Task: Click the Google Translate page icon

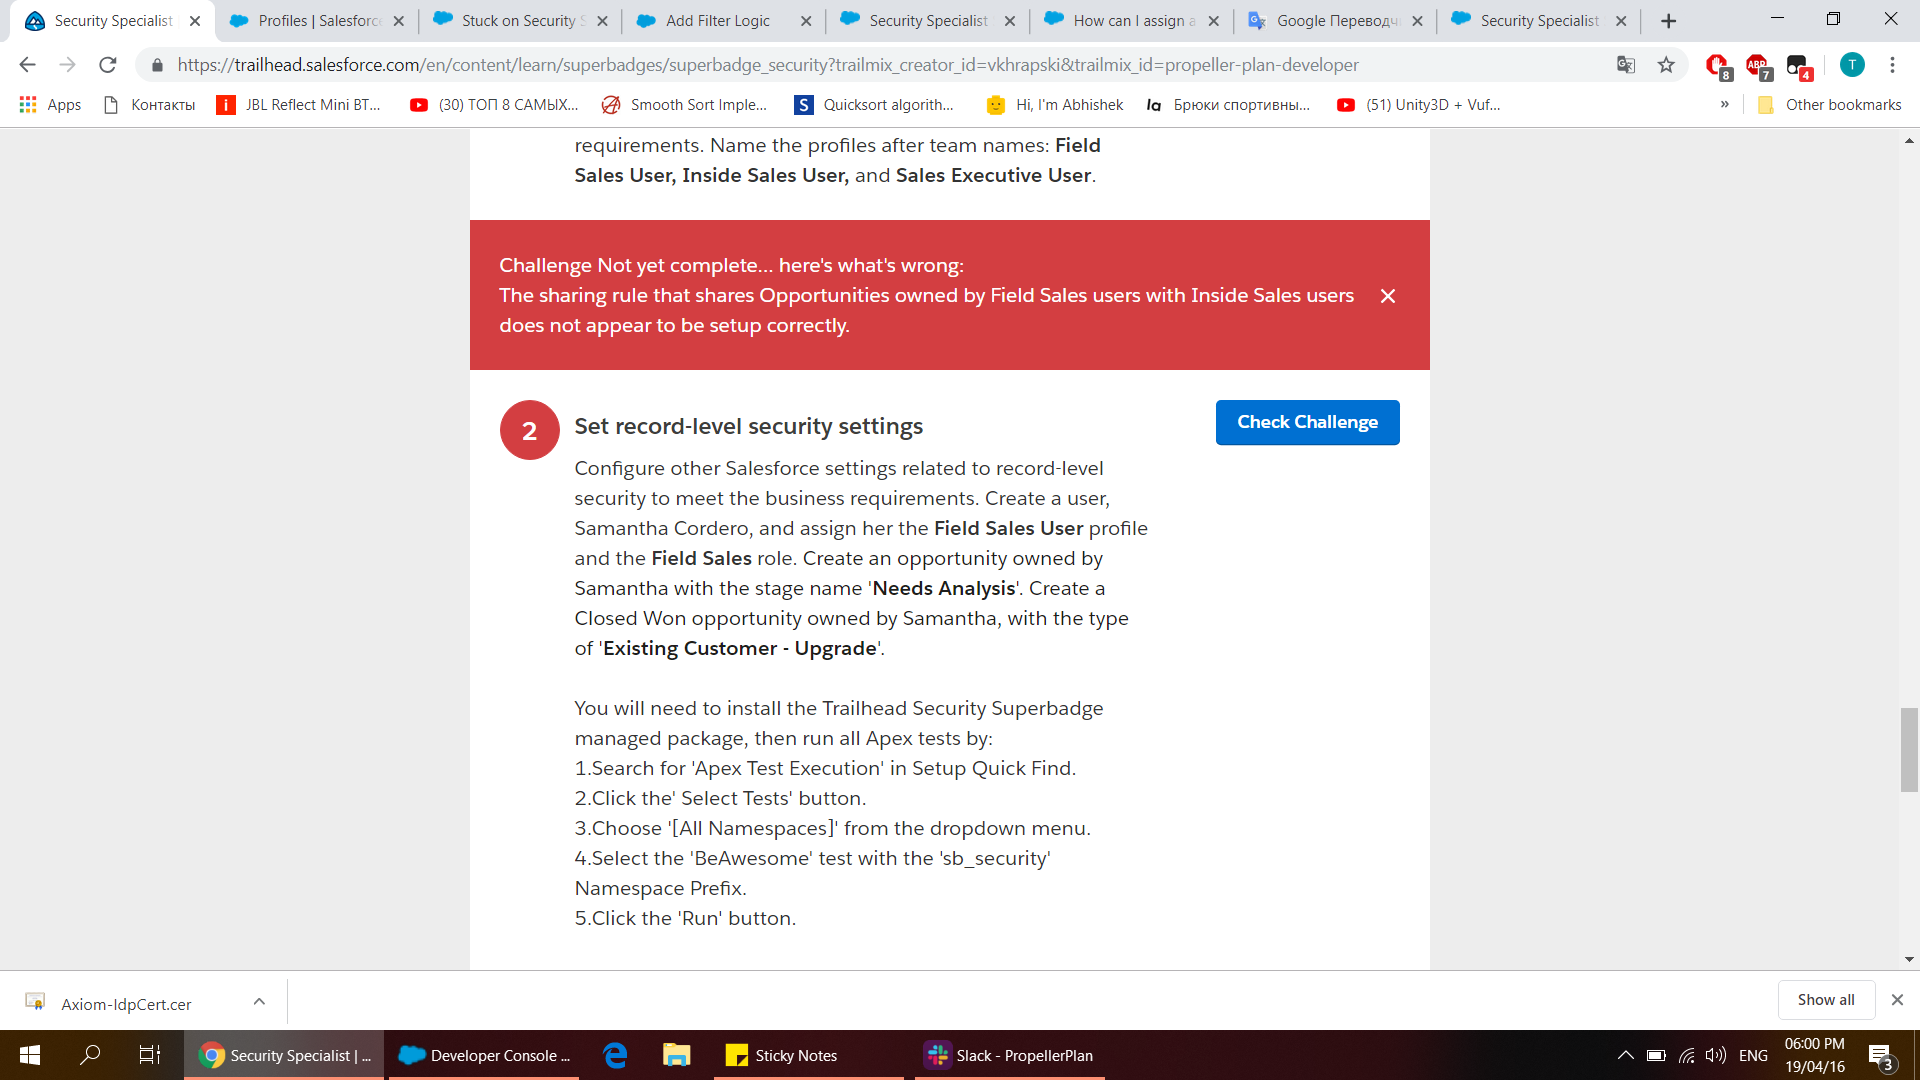Action: point(1626,65)
